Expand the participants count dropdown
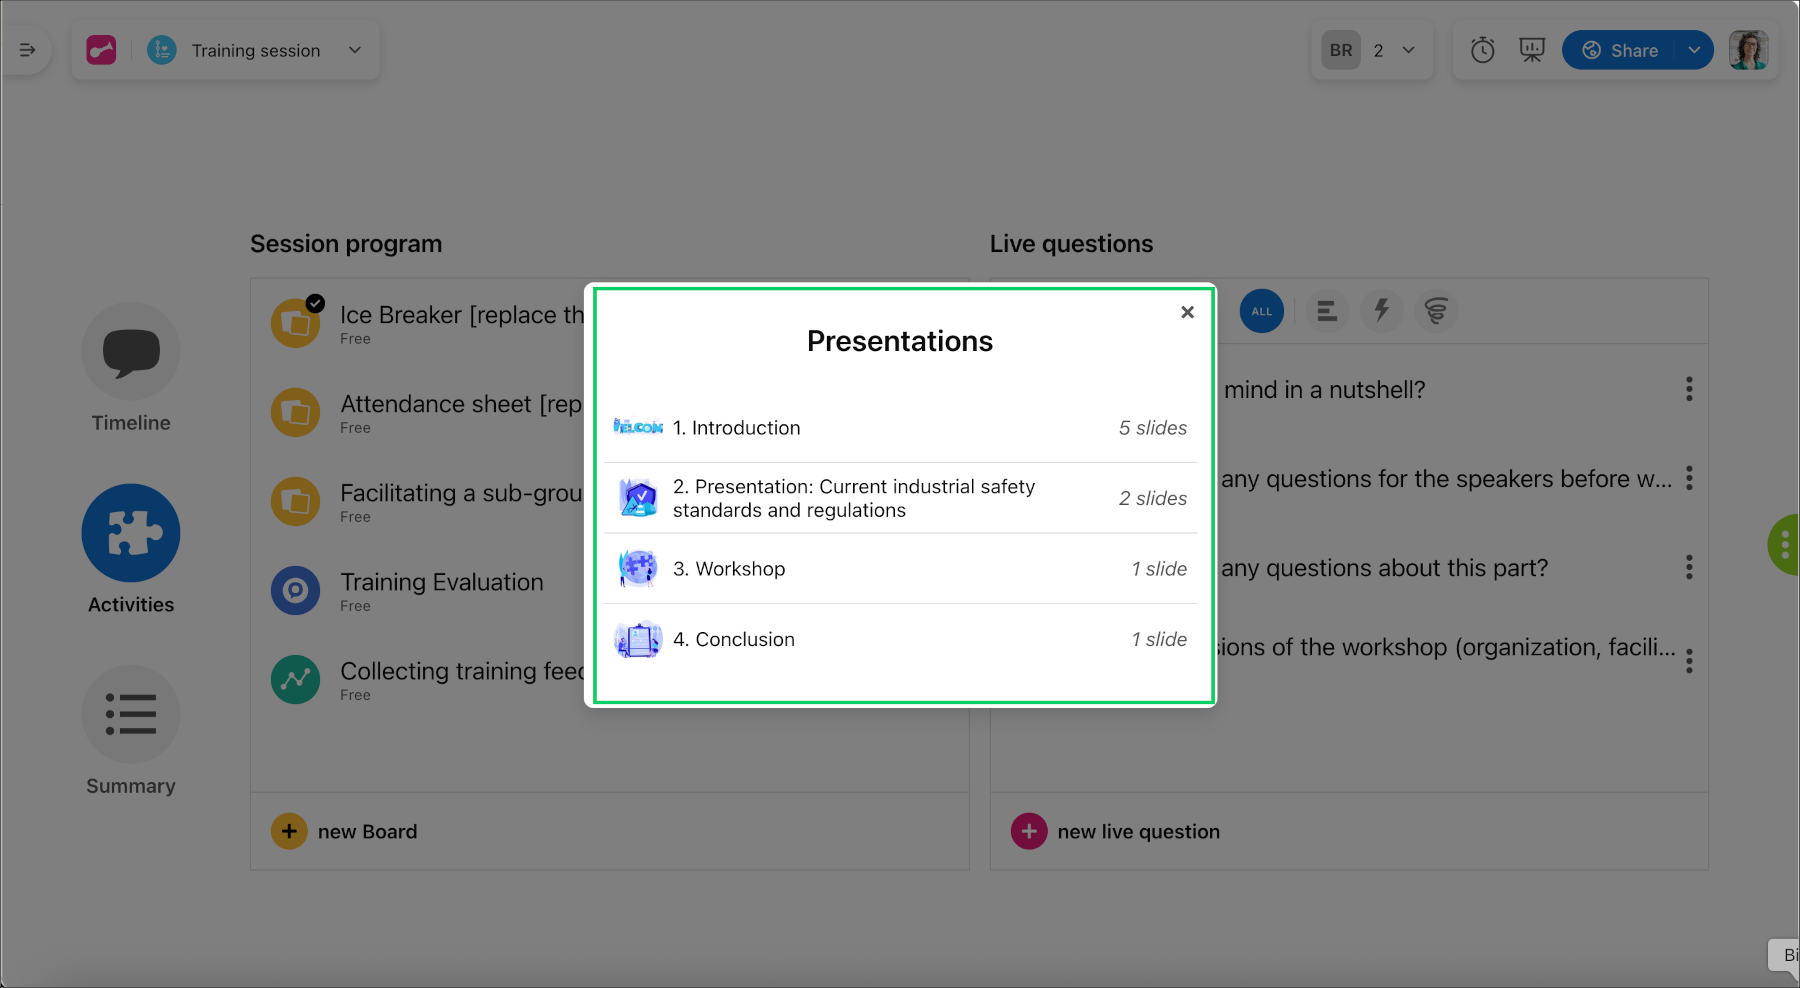Viewport: 1800px width, 988px height. click(1408, 50)
